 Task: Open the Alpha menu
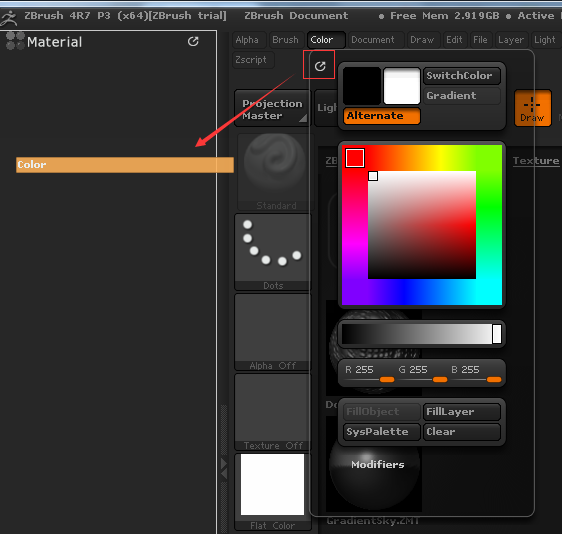click(249, 40)
